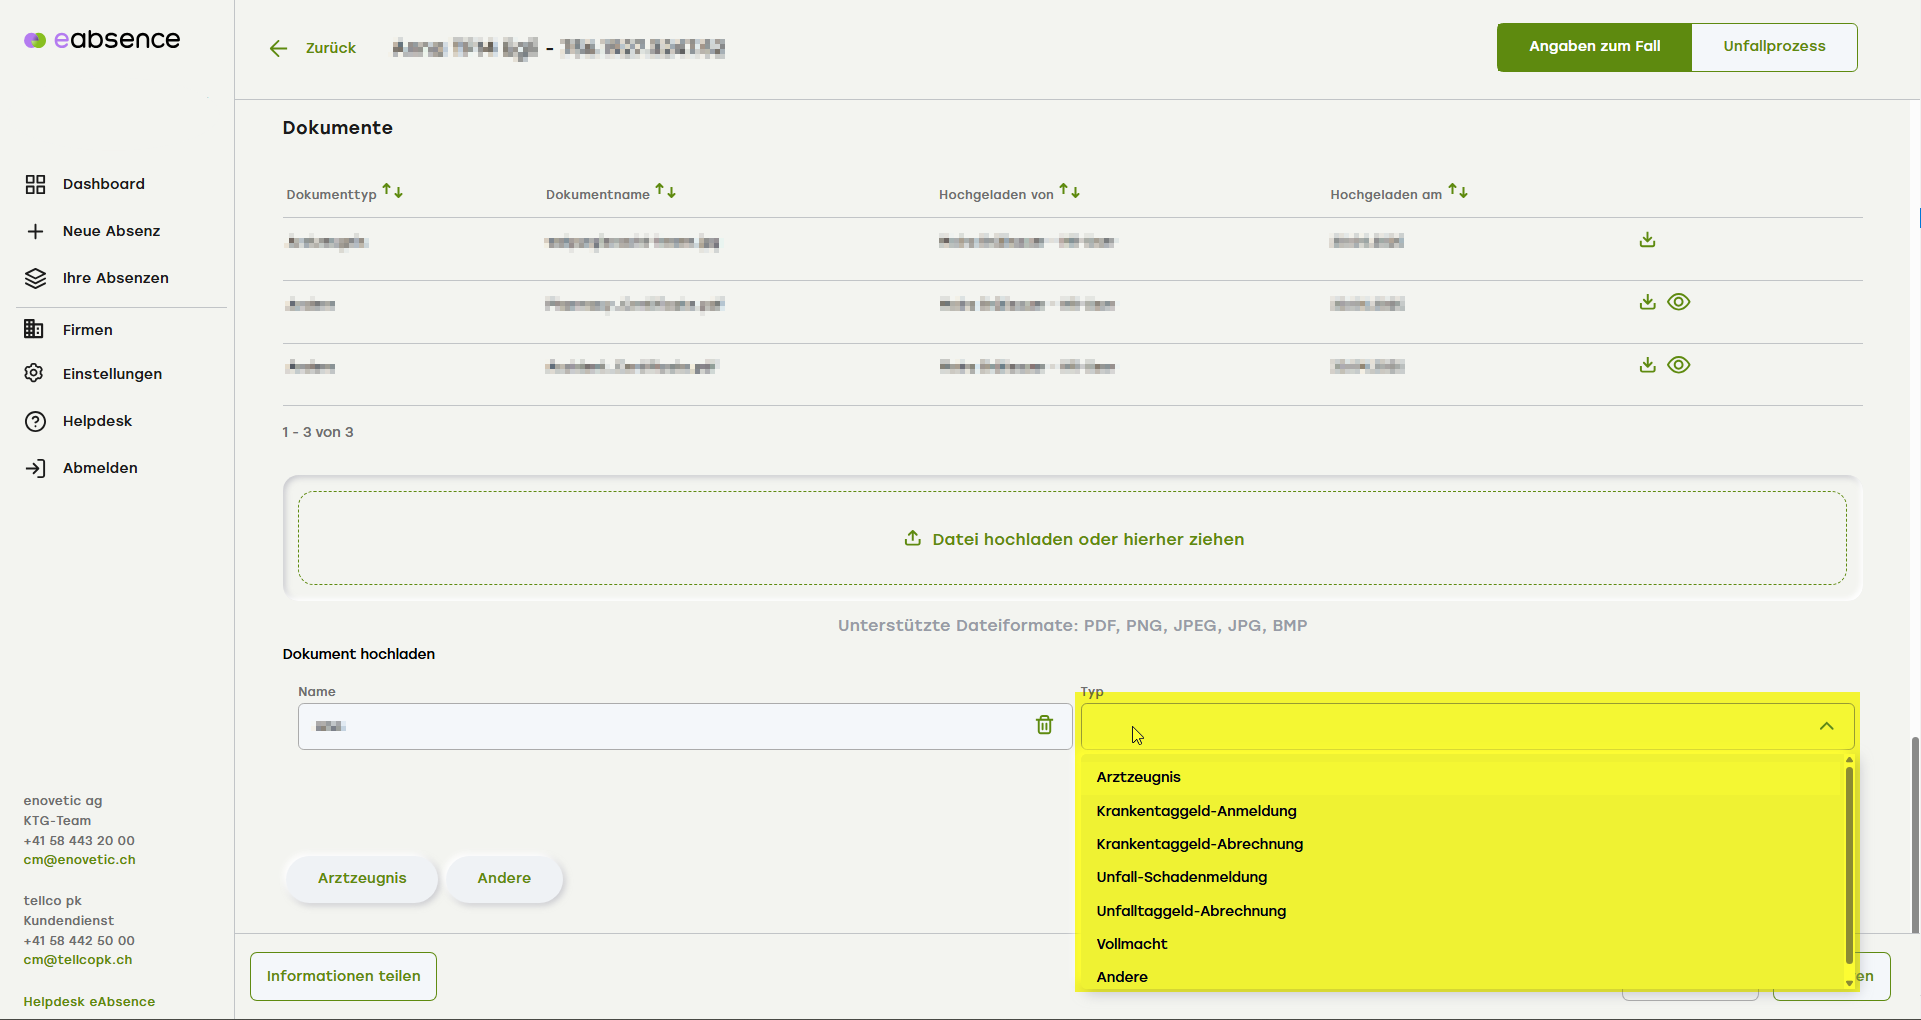Click the back arrow next to Zurück
Screen dimensions: 1921x1020
[x=278, y=48]
